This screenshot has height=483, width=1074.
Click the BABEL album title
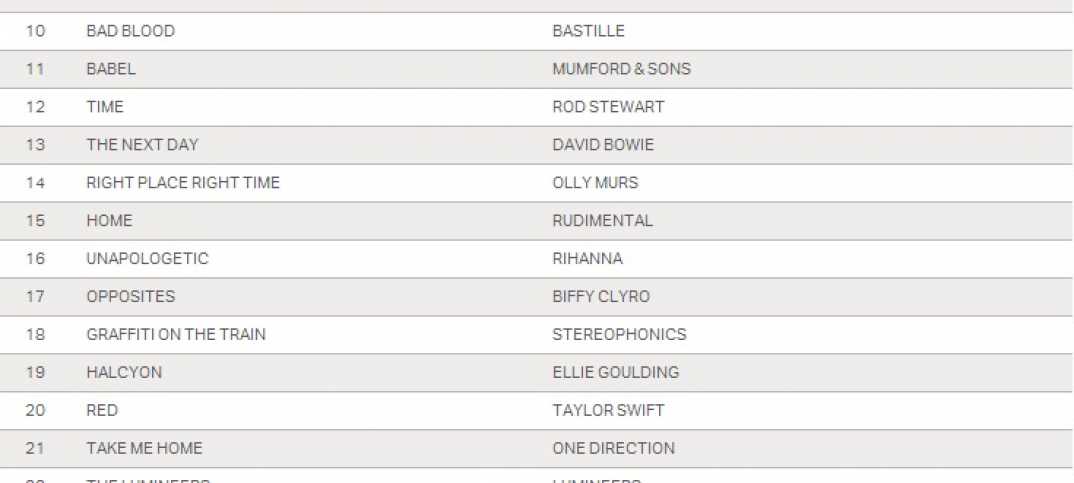[x=111, y=69]
